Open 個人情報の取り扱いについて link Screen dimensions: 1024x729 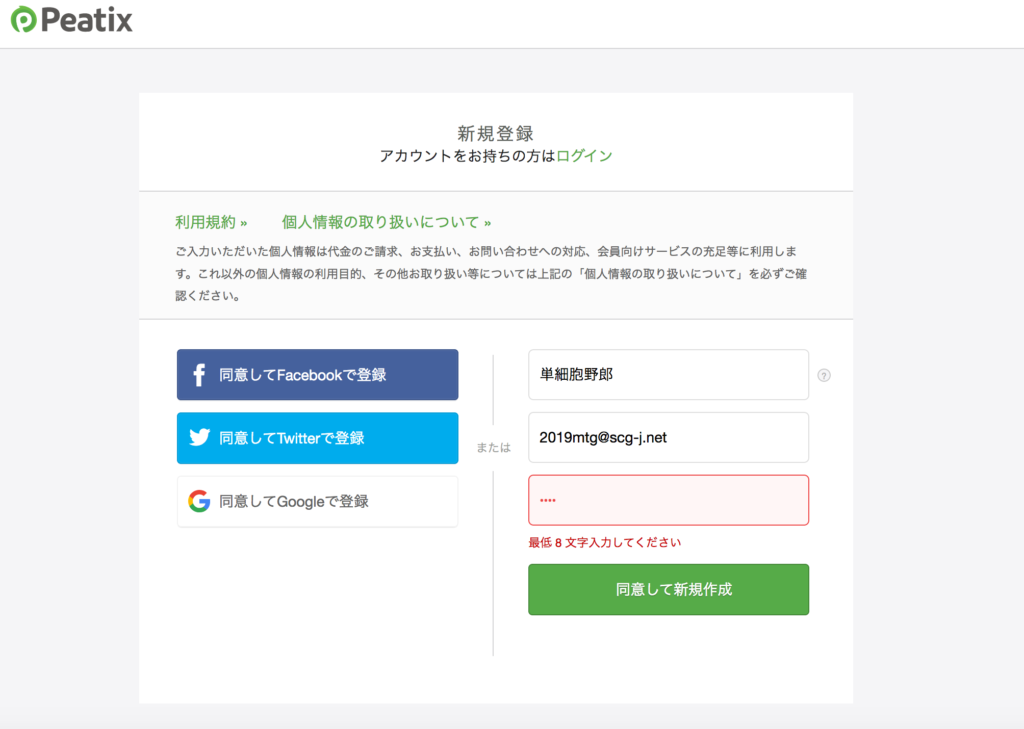386,222
